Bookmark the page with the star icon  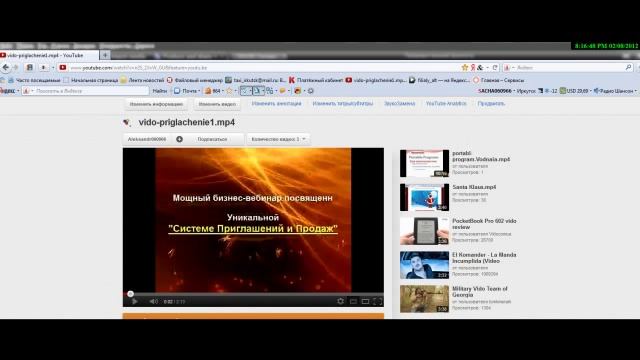tap(464, 67)
